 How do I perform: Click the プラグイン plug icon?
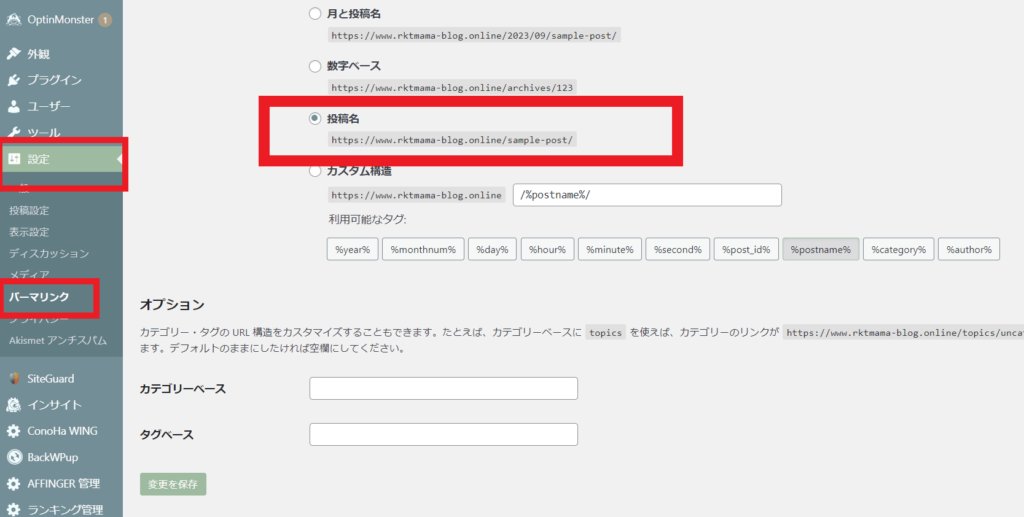pos(14,80)
